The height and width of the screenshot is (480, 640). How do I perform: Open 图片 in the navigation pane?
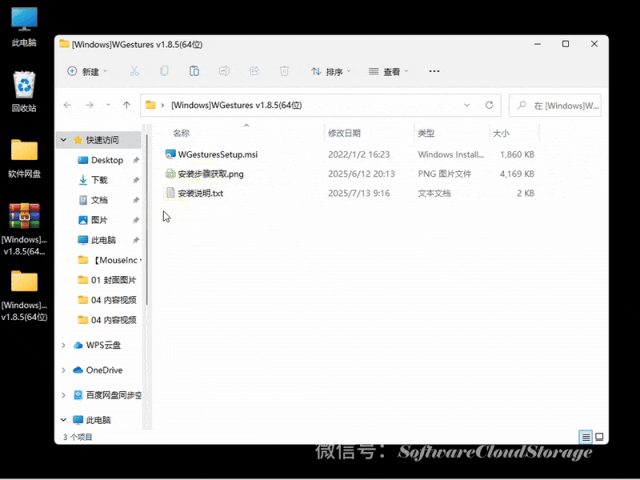click(100, 220)
